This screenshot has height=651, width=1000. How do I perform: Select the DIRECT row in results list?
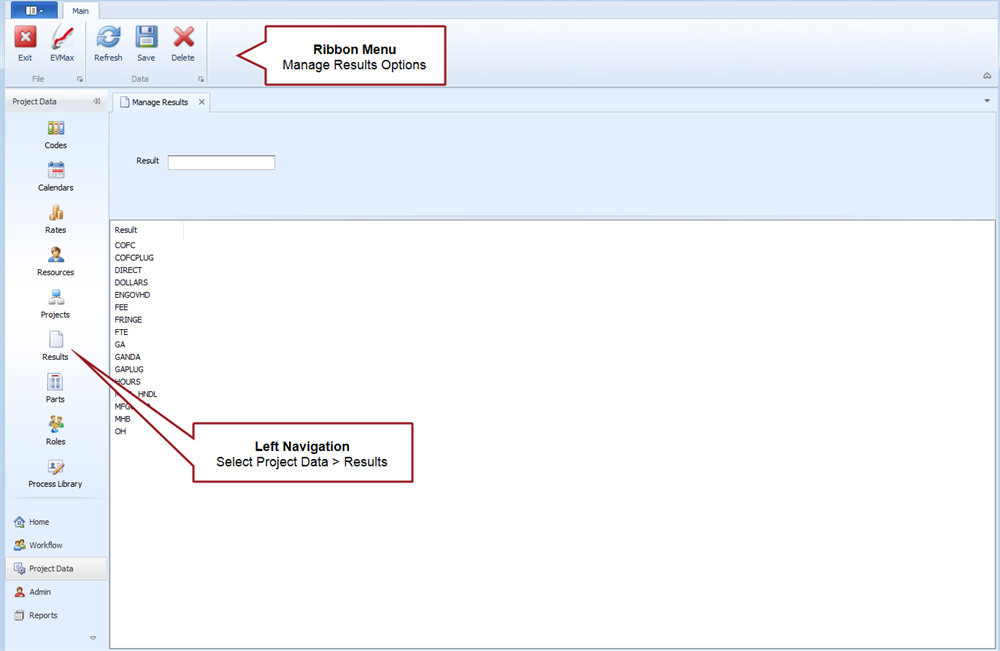coord(129,270)
